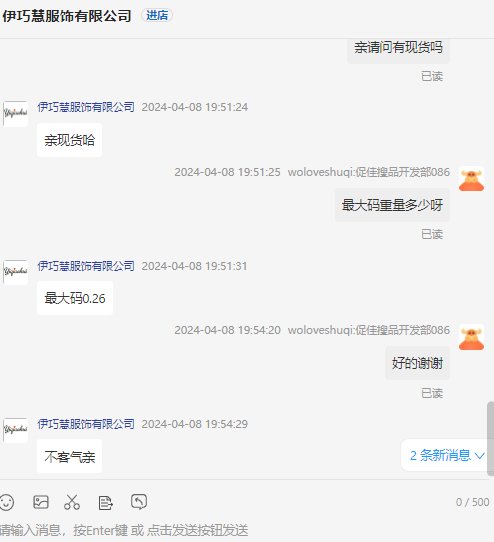Click the send image icon

41,502
